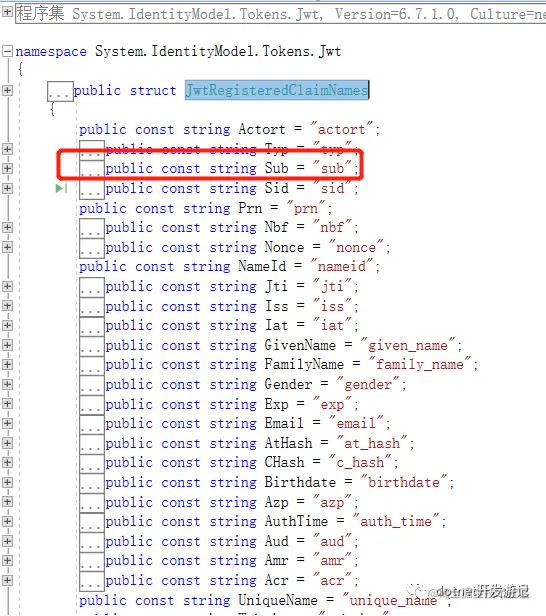Expand margin plus beside the AuthTime constant
The width and height of the screenshot is (546, 616).
click(7, 521)
